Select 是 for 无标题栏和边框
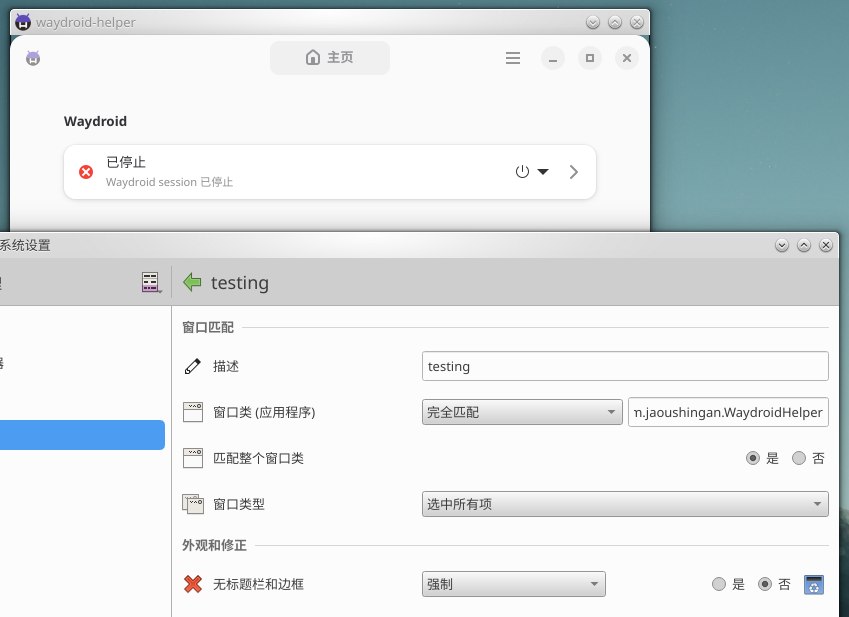 point(719,584)
